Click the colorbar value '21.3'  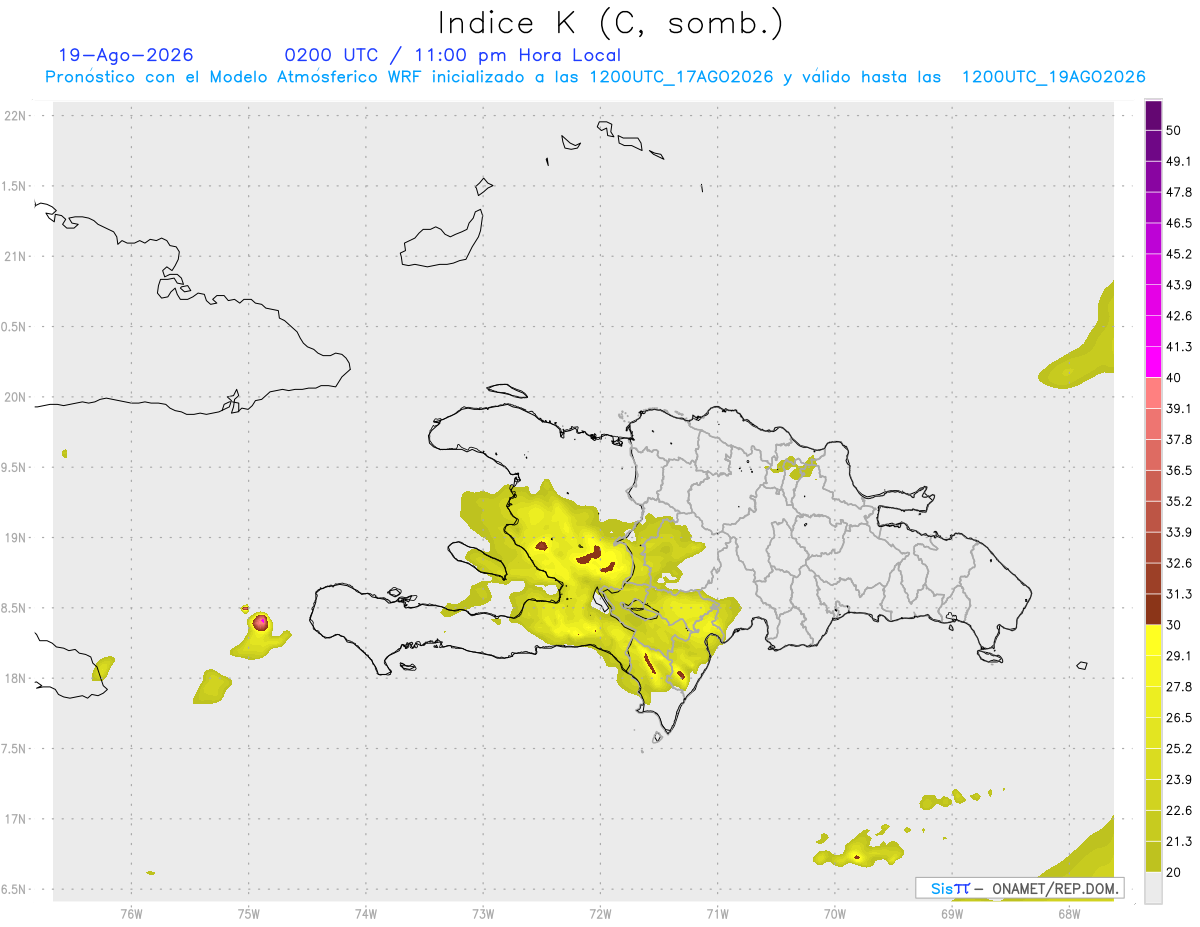coord(1179,841)
